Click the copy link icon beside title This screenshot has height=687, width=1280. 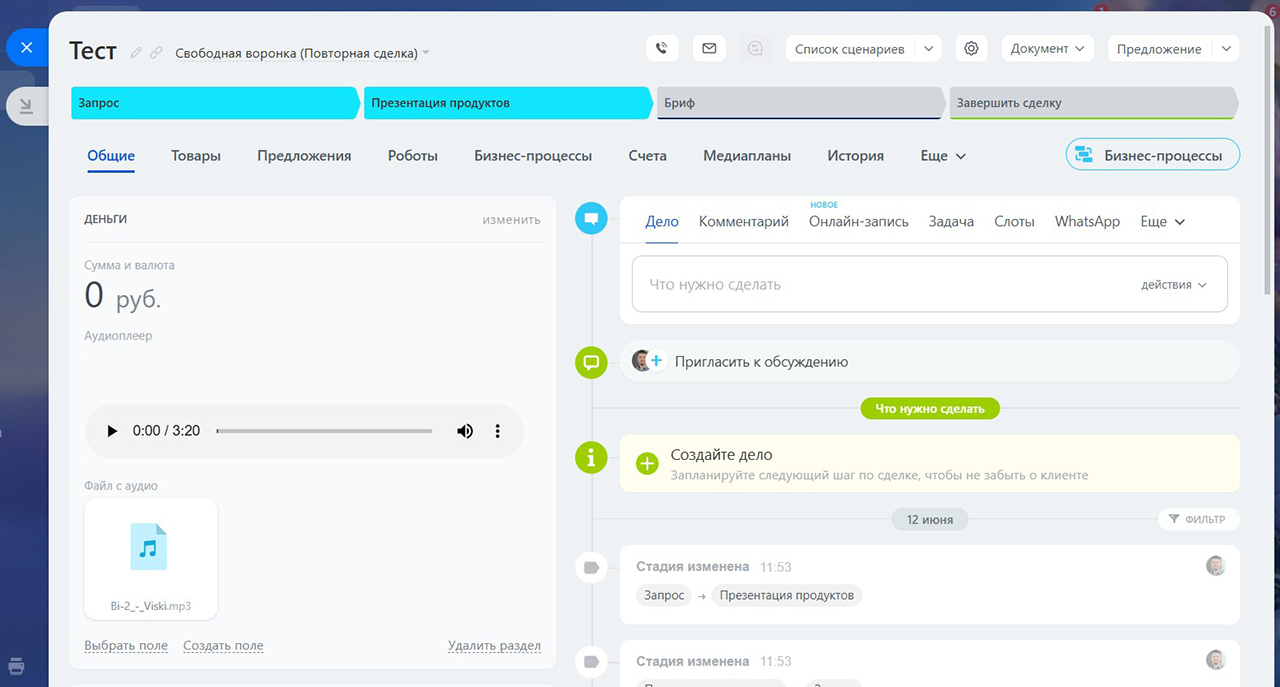point(156,53)
